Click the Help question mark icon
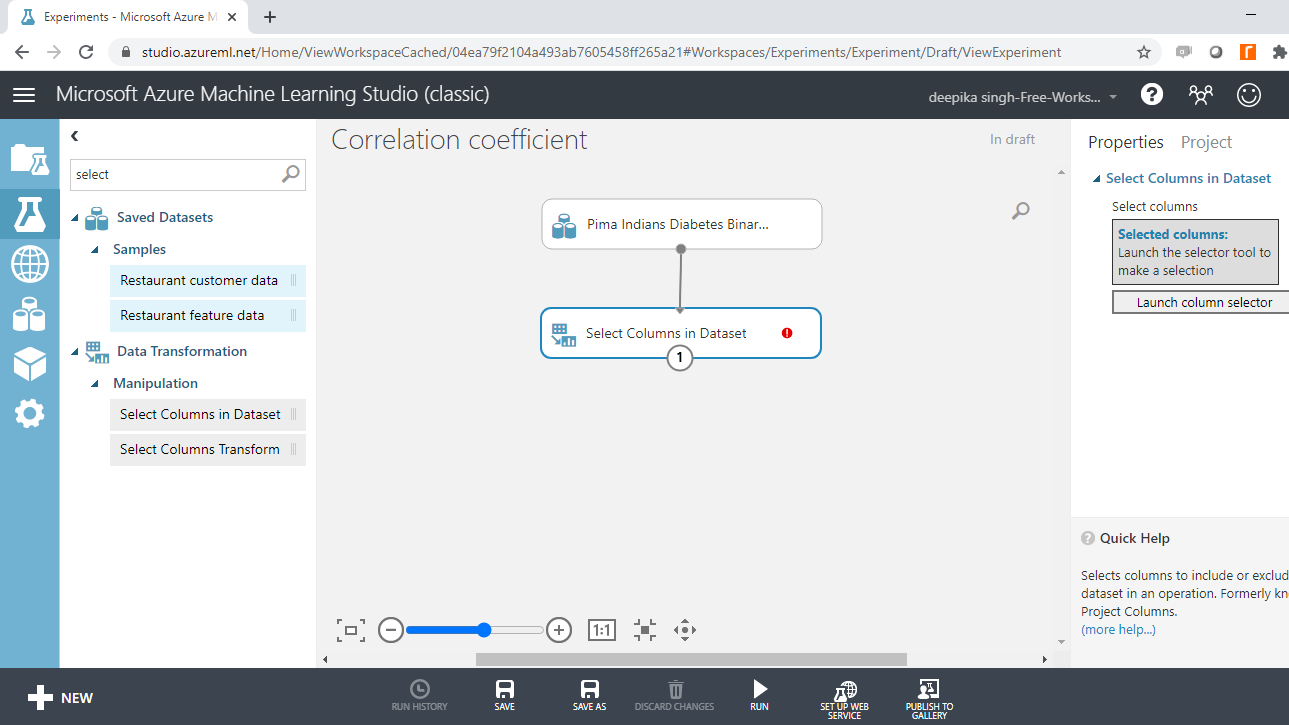The width and height of the screenshot is (1289, 725). [1152, 94]
